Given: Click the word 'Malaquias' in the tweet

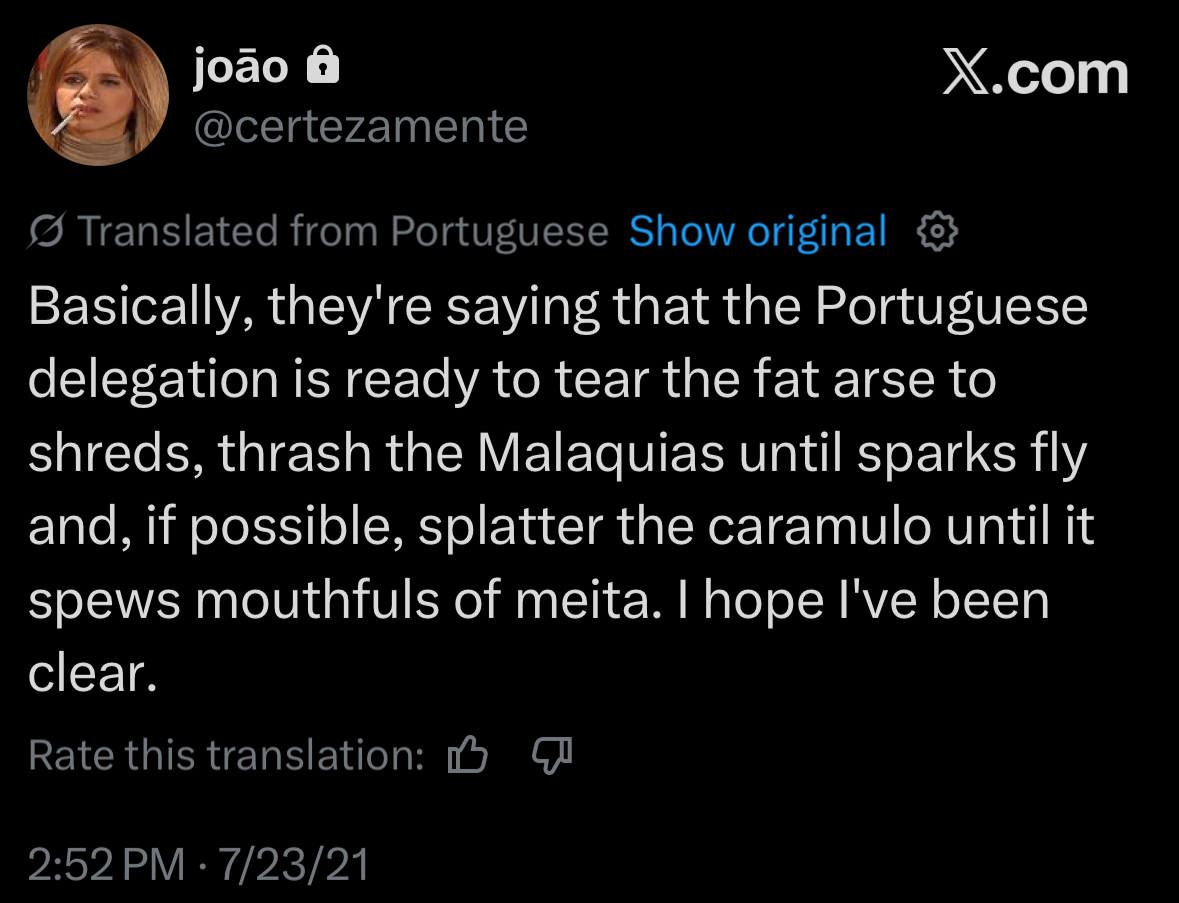Looking at the screenshot, I should tap(600, 455).
